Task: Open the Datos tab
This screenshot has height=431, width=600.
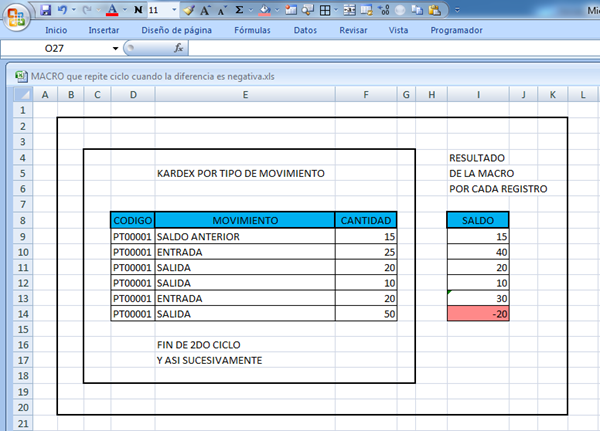Action: pos(305,30)
